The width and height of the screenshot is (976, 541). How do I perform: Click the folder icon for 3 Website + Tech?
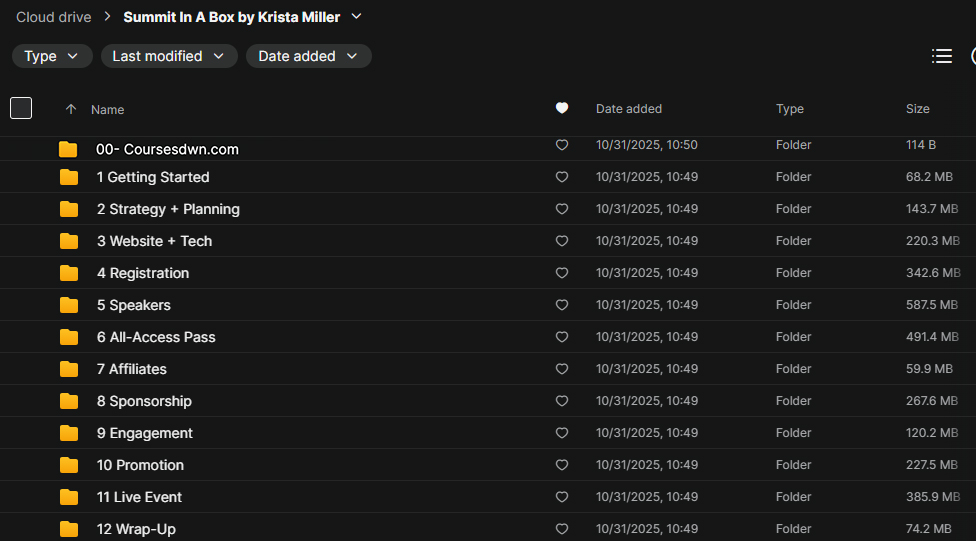click(69, 241)
